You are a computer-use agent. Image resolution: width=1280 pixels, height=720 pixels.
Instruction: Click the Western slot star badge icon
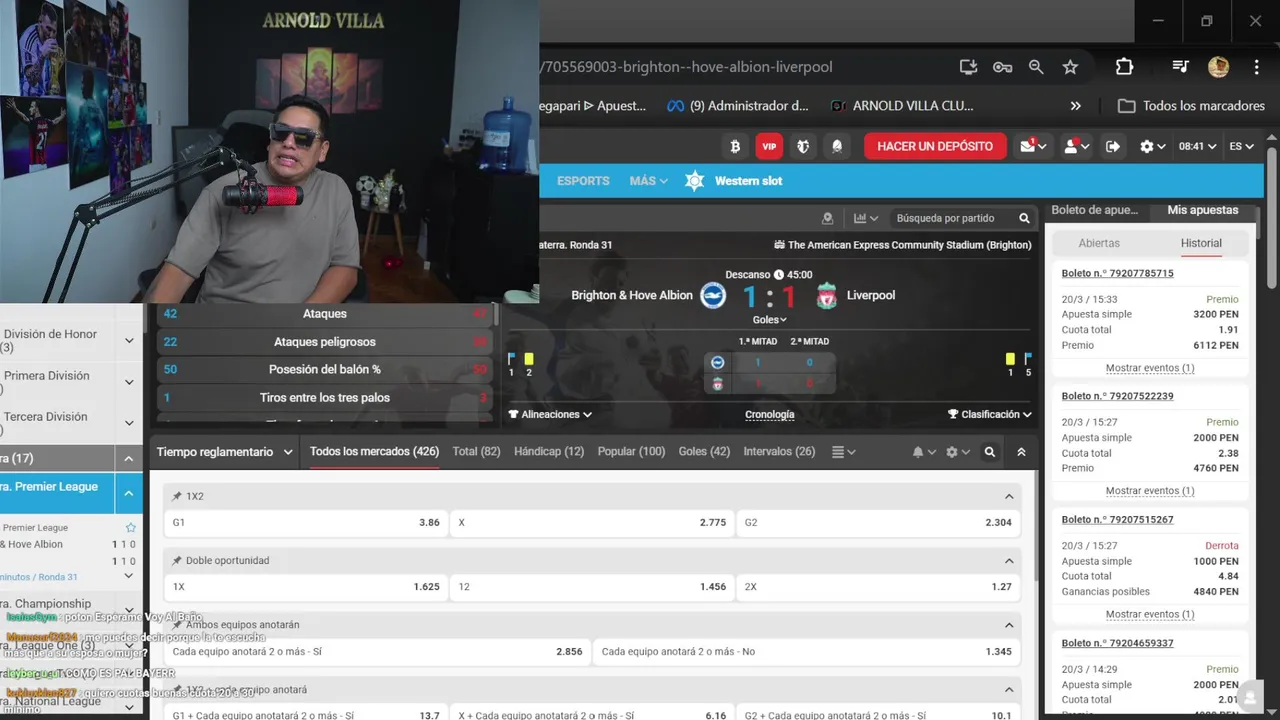click(694, 181)
